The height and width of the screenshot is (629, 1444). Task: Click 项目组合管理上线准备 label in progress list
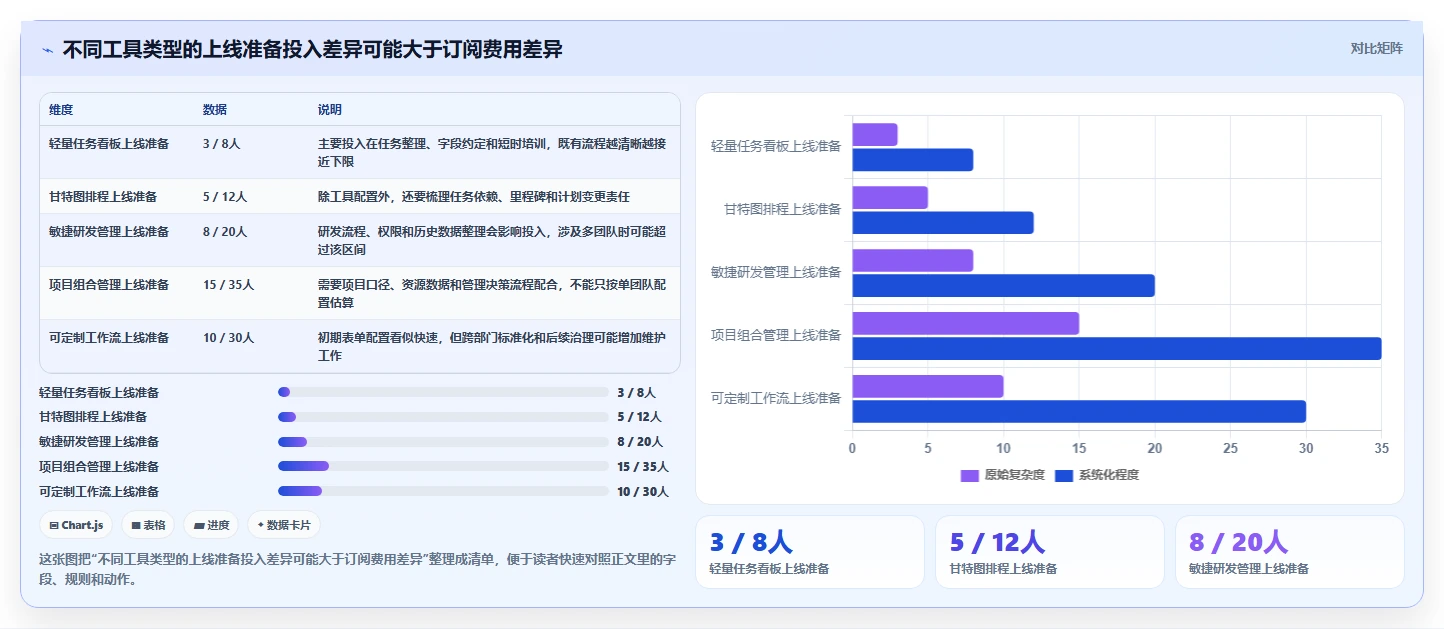coord(99,467)
